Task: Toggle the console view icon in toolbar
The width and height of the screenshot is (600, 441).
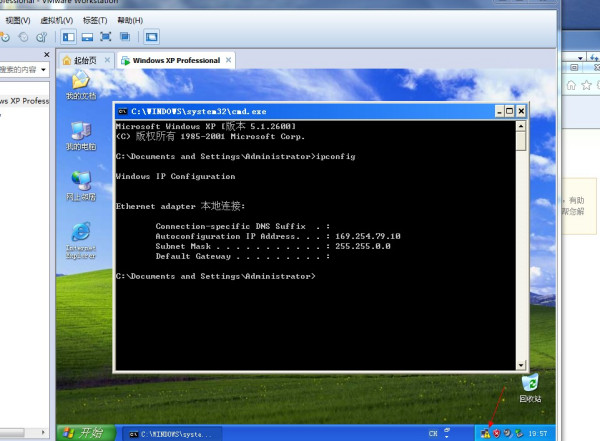Action: point(152,37)
